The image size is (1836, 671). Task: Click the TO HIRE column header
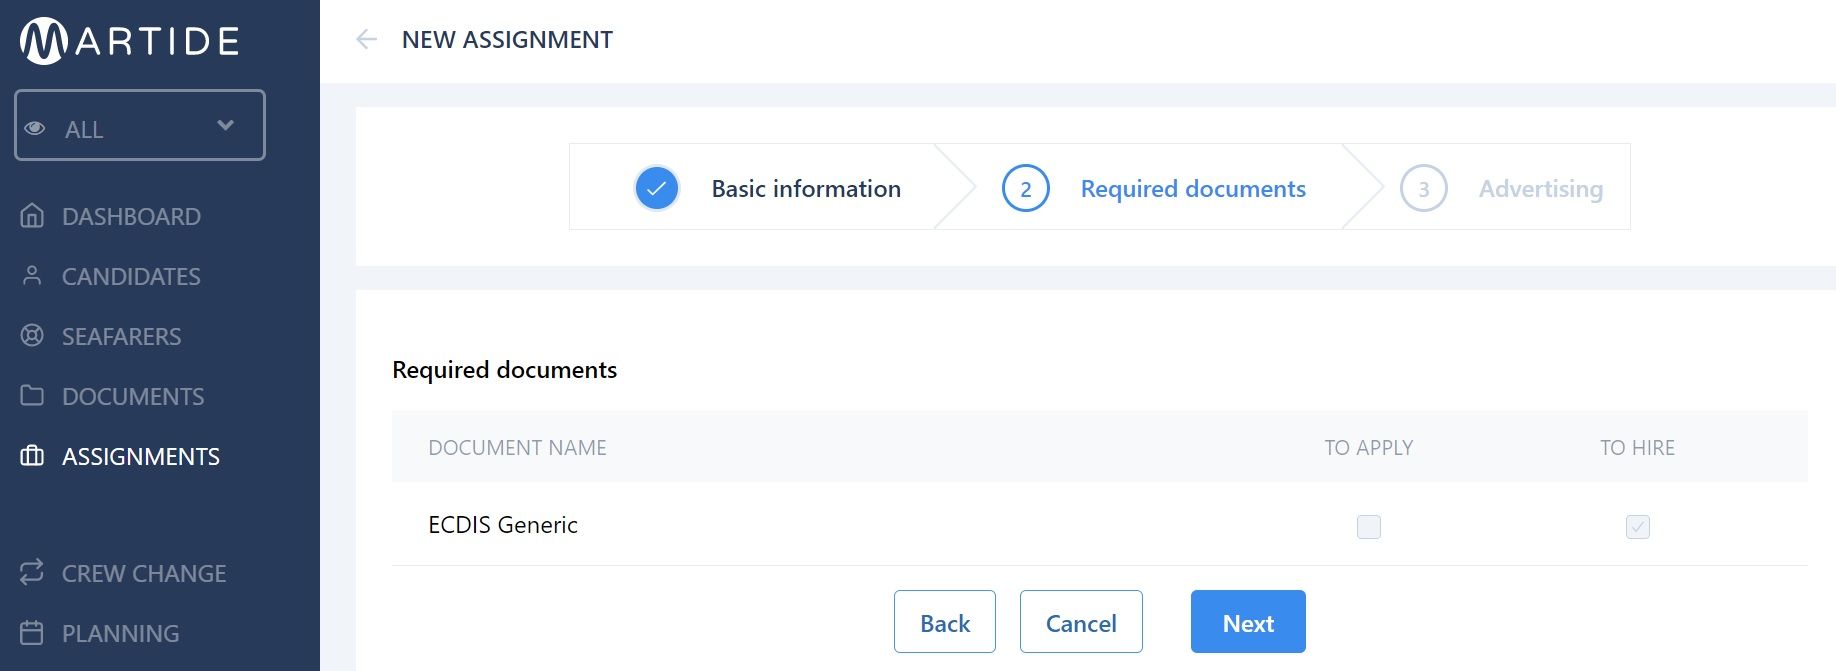point(1638,447)
